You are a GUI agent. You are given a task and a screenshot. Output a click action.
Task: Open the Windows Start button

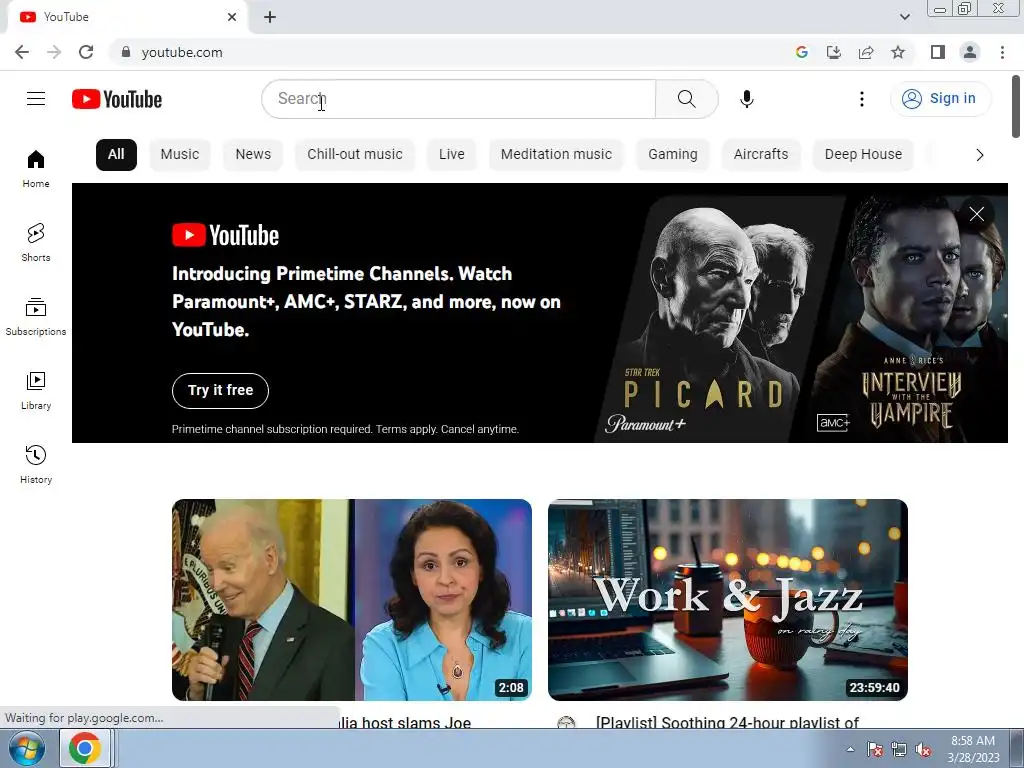click(x=27, y=748)
